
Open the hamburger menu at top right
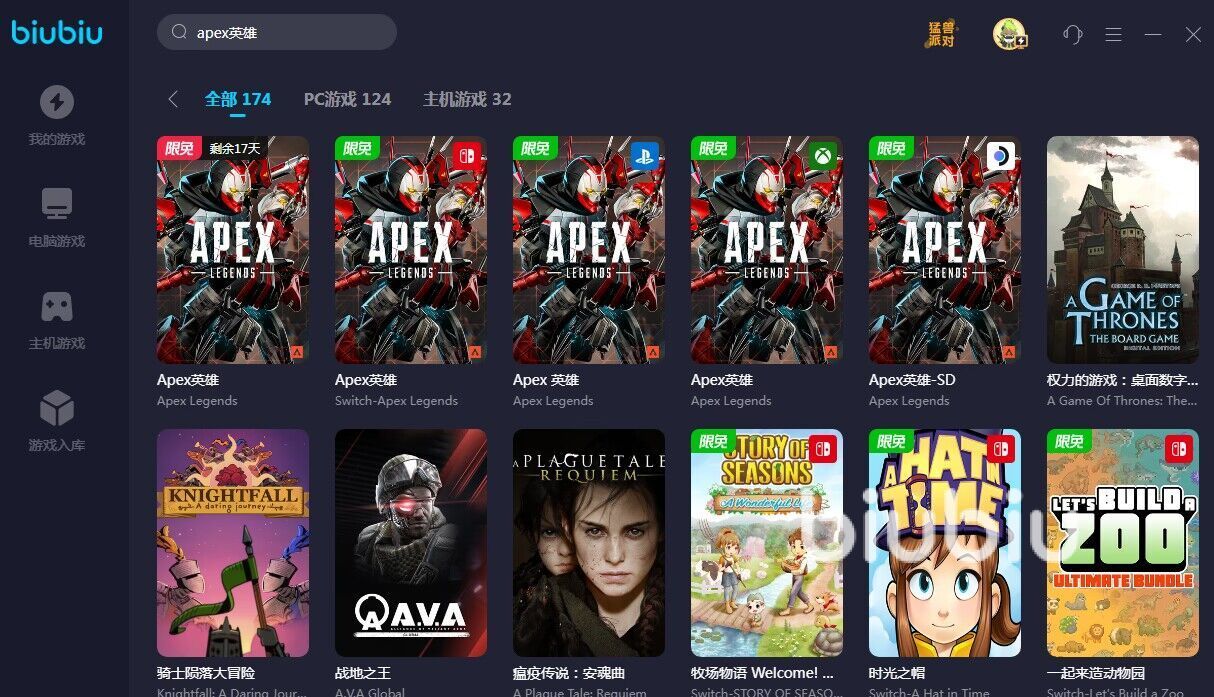coord(1113,34)
